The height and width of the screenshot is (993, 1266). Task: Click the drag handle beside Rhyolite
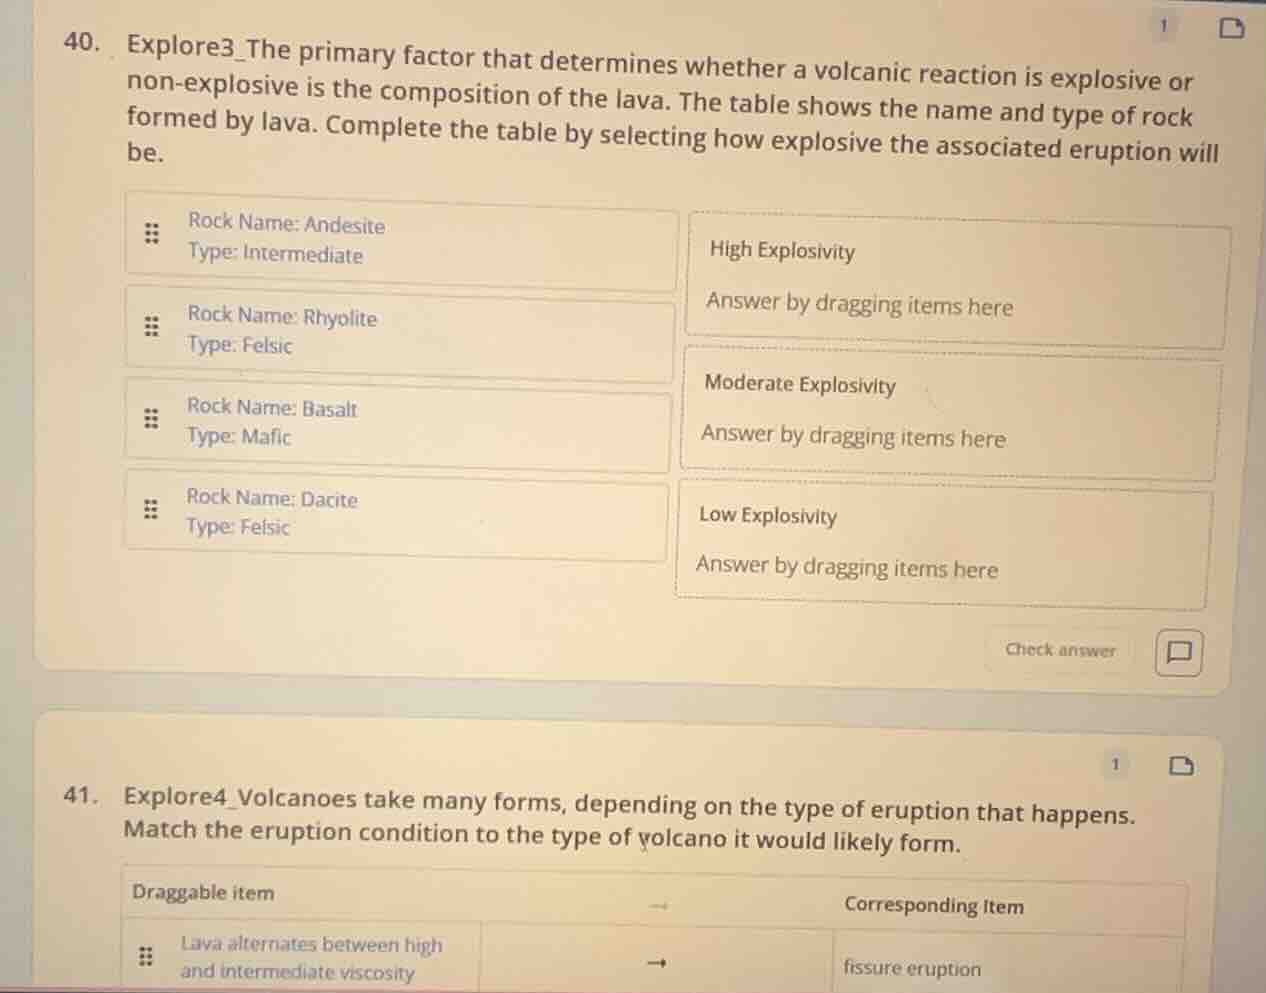151,327
